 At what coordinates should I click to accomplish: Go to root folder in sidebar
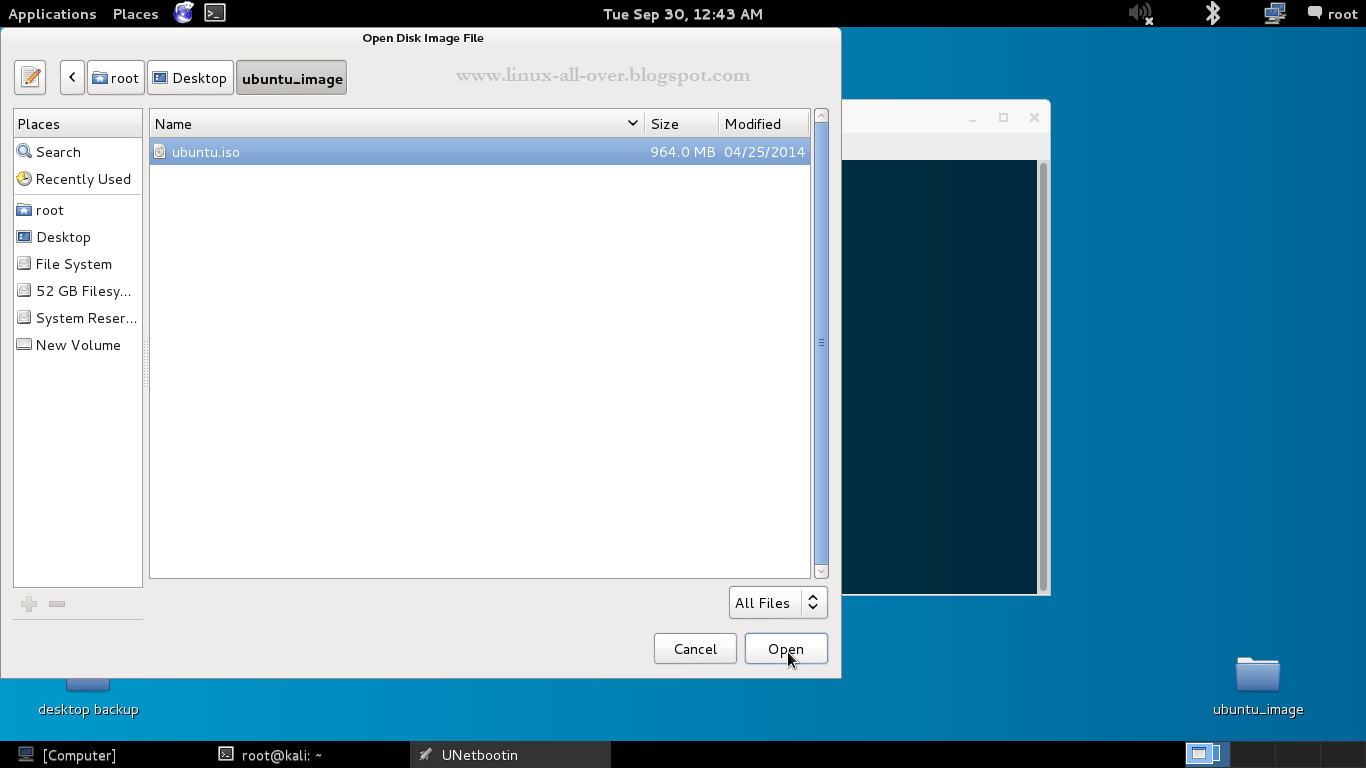pos(78,210)
